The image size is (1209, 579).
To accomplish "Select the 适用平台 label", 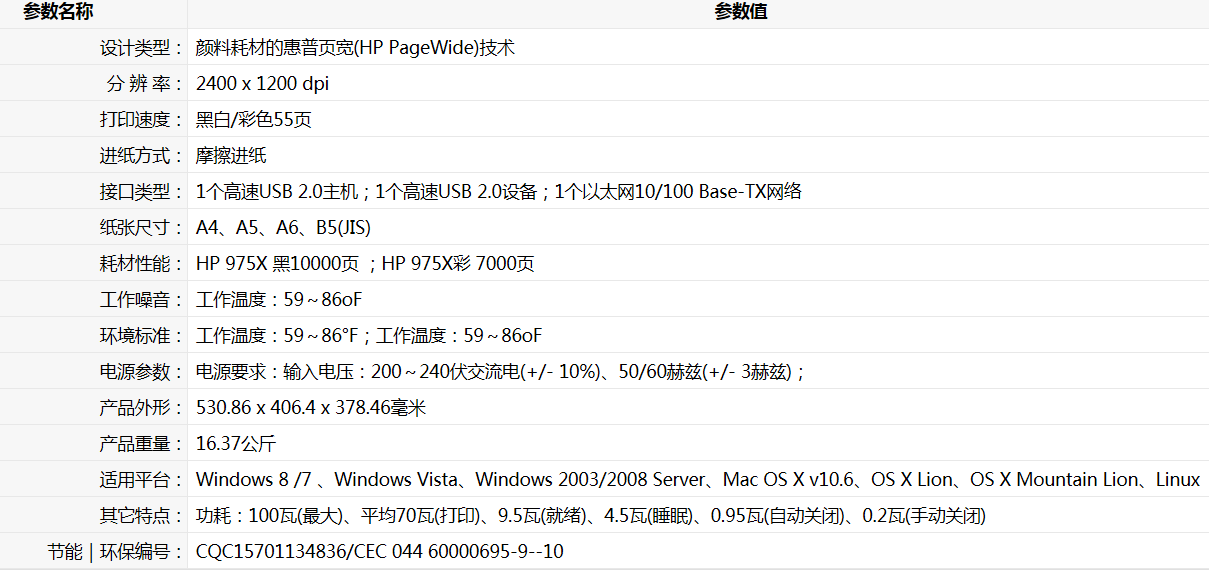I will (x=141, y=479).
